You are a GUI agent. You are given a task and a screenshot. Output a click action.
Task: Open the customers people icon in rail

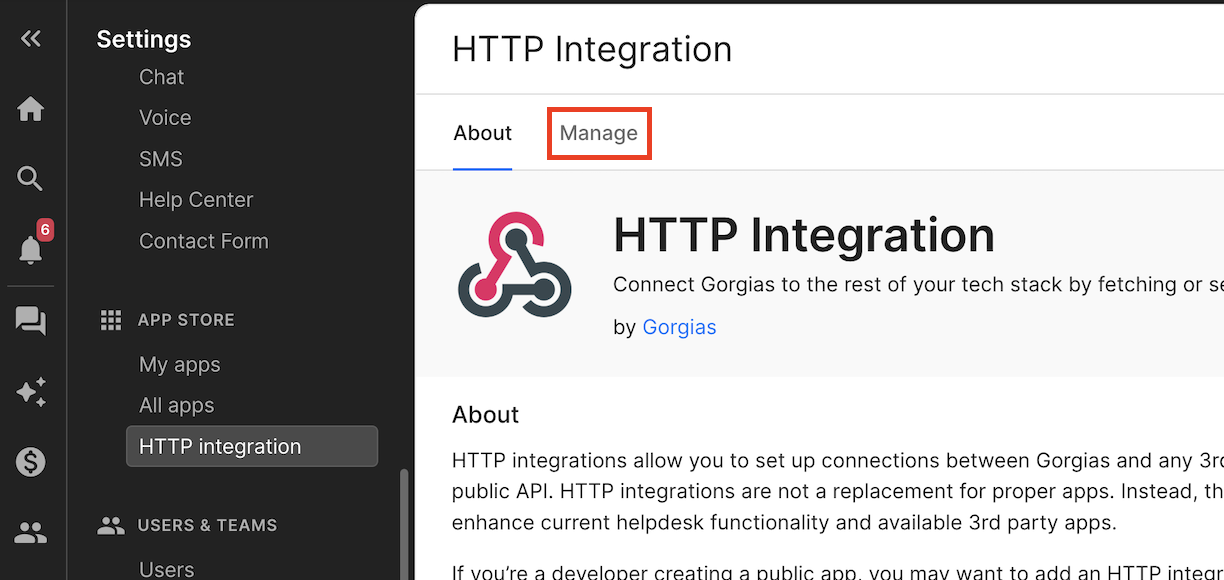31,533
